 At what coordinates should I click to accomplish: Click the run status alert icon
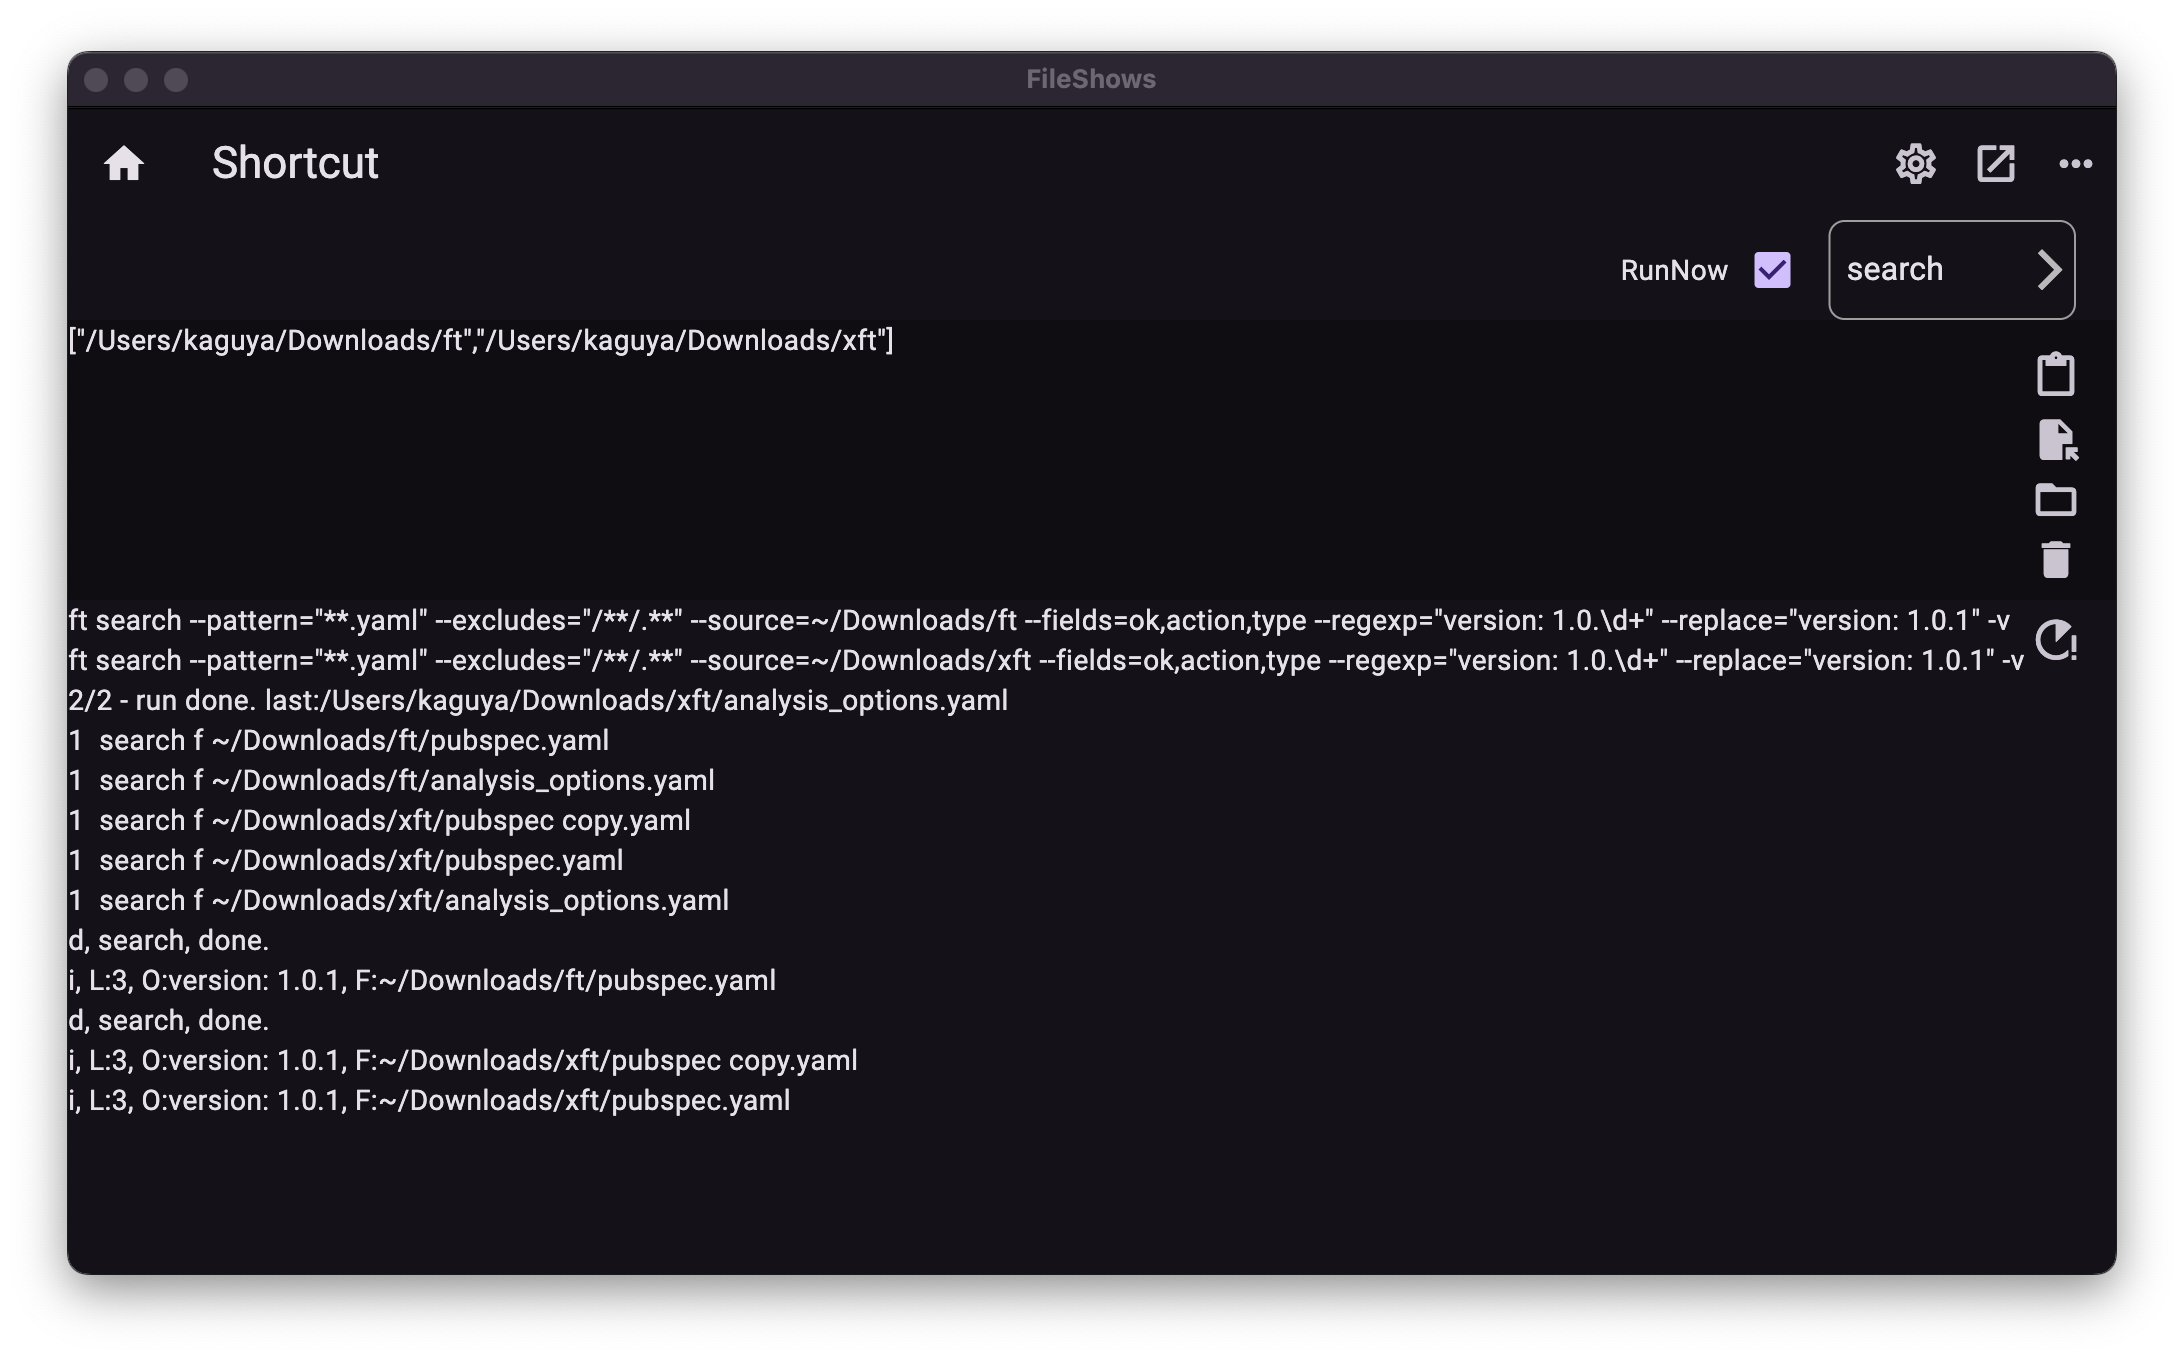(2057, 641)
